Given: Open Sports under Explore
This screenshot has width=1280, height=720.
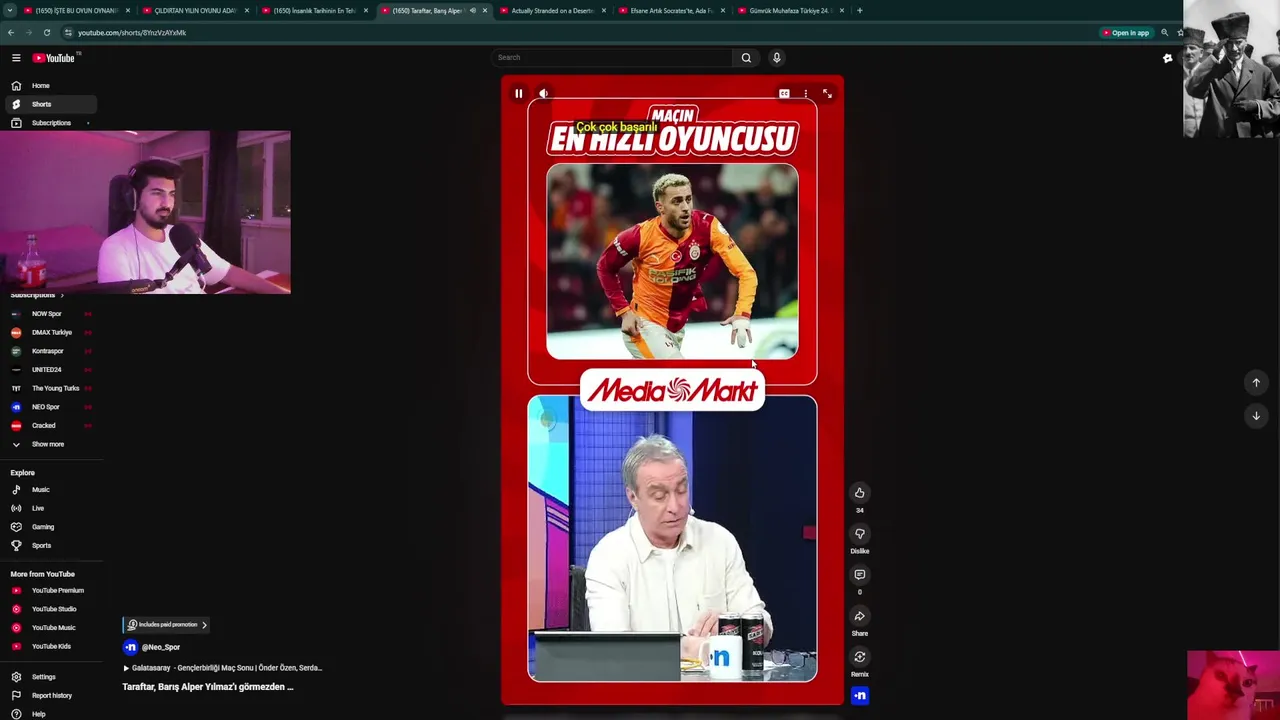Looking at the screenshot, I should click(x=49, y=546).
